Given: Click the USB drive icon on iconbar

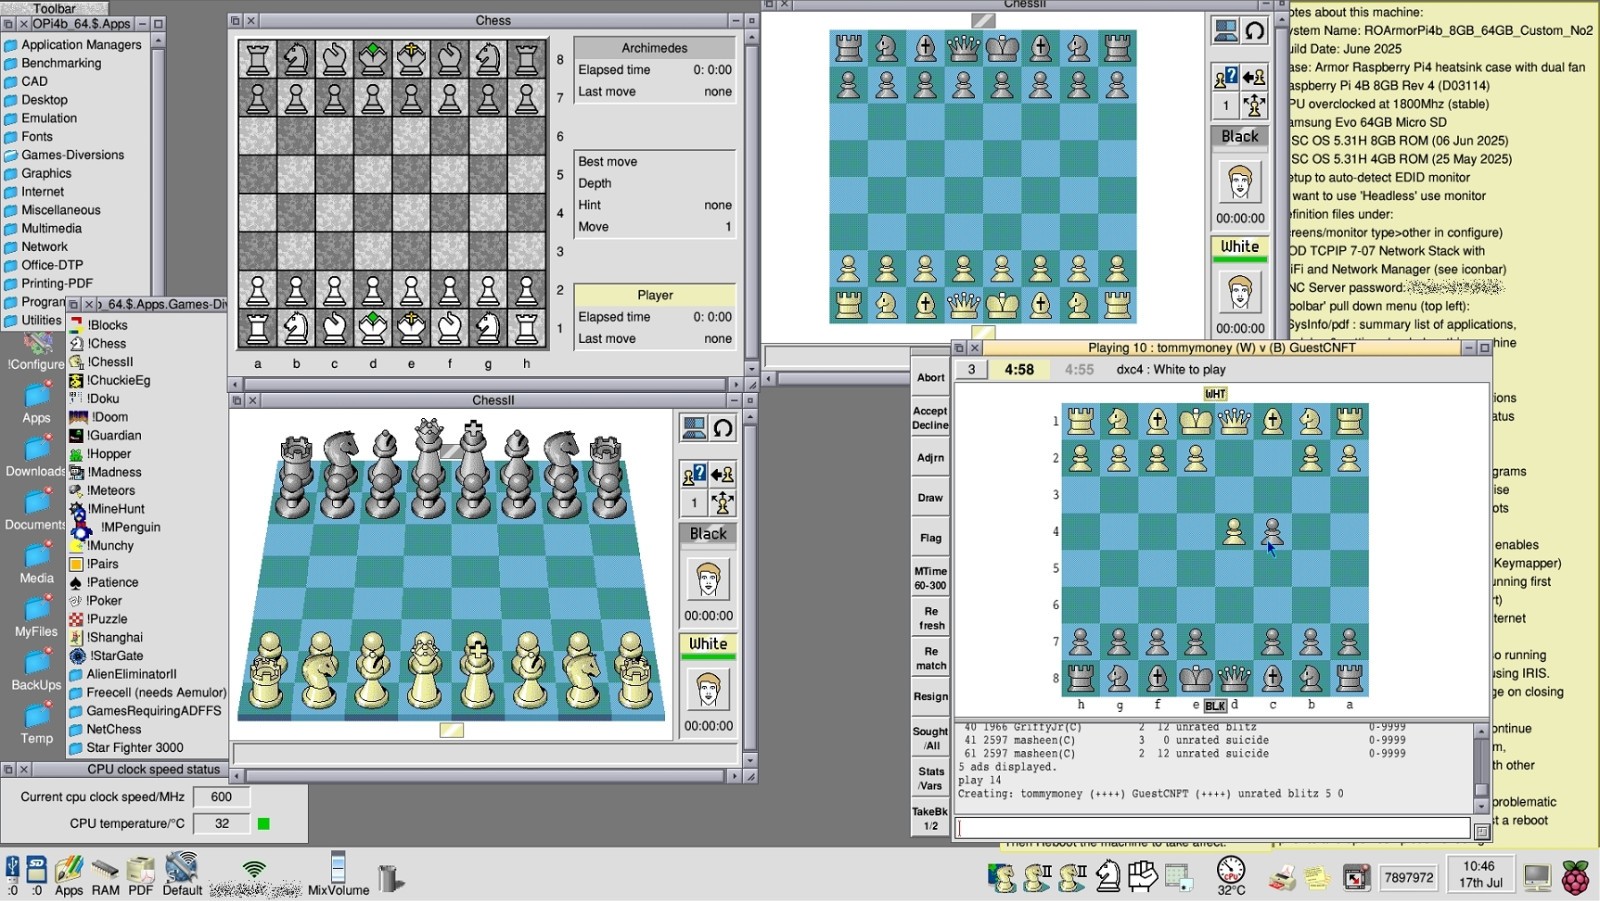Looking at the screenshot, I should pyautogui.click(x=12, y=869).
